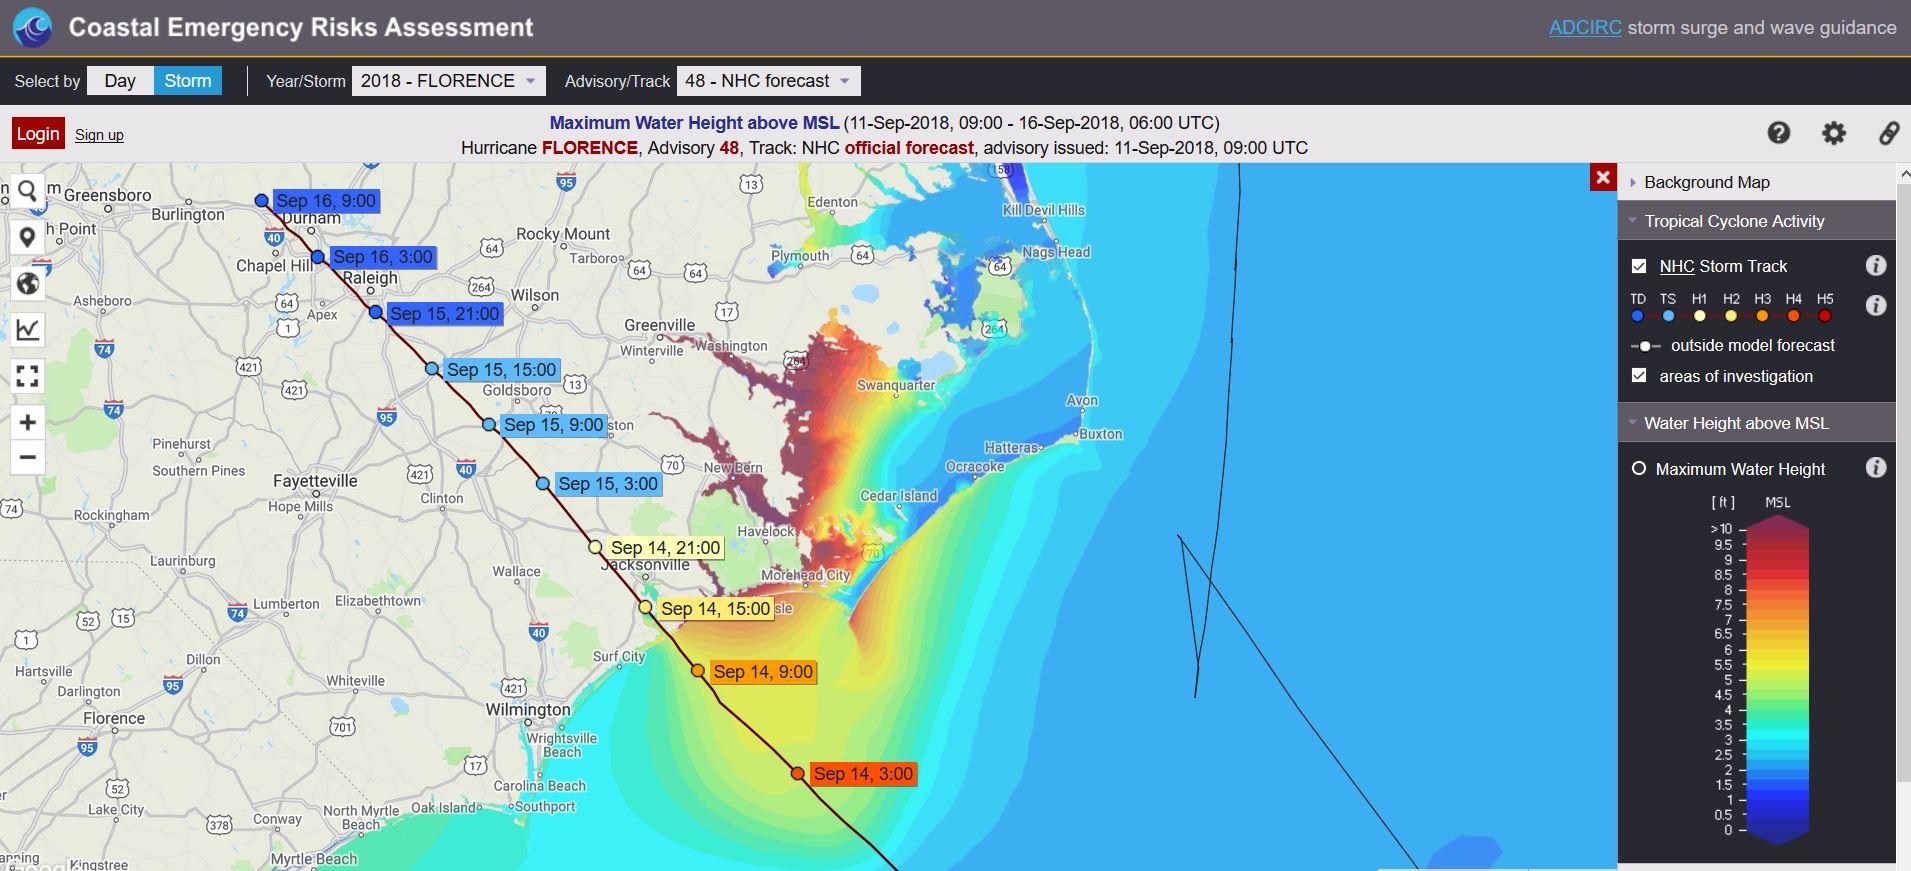Image resolution: width=1911 pixels, height=871 pixels.
Task: Click the NHC link in Storm Track label
Action: pyautogui.click(x=1677, y=266)
